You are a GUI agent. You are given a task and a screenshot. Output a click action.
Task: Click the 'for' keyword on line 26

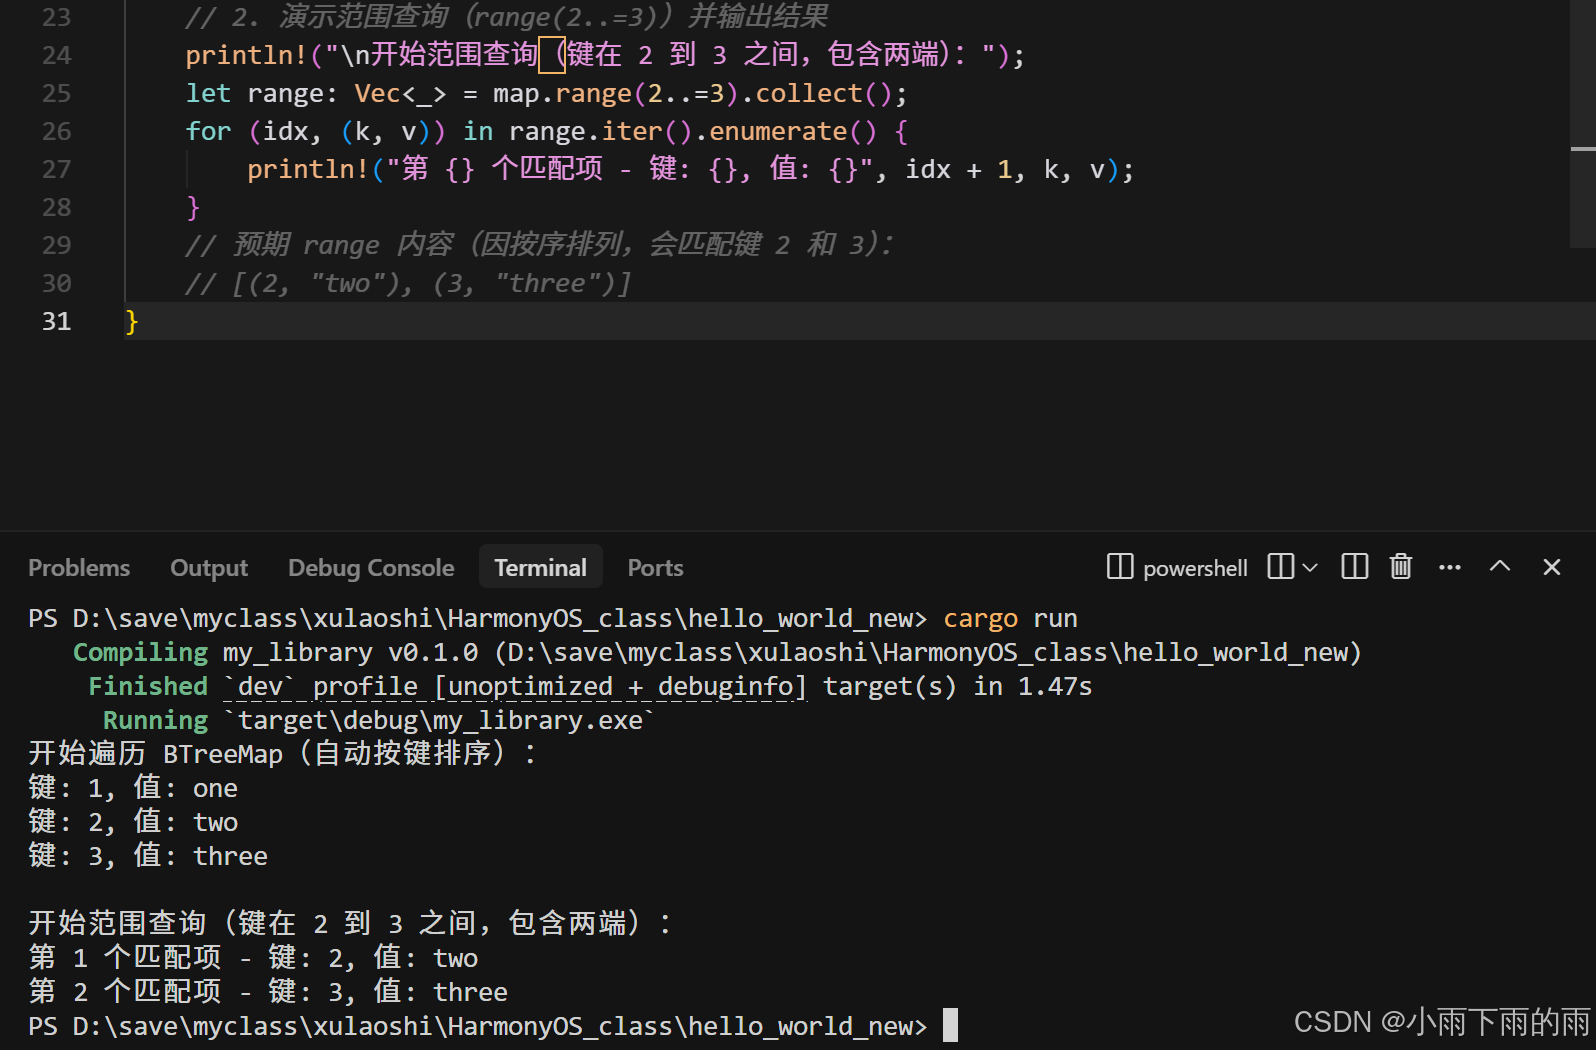208,131
